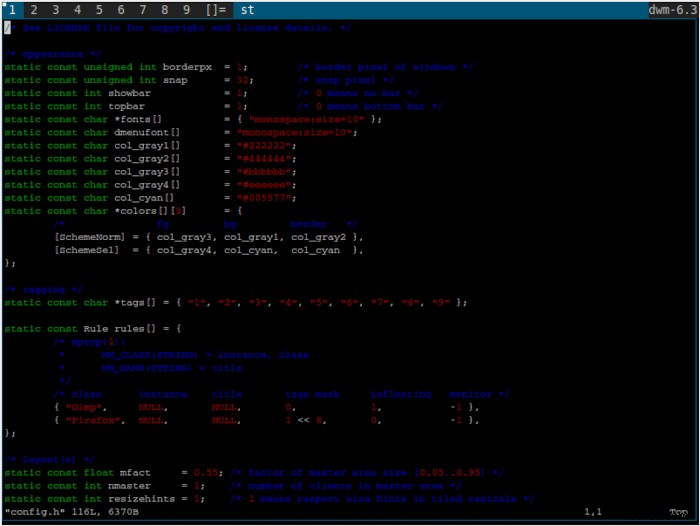Click the [SchemeNorm] array index
700x526 pixels.
(x=89, y=237)
